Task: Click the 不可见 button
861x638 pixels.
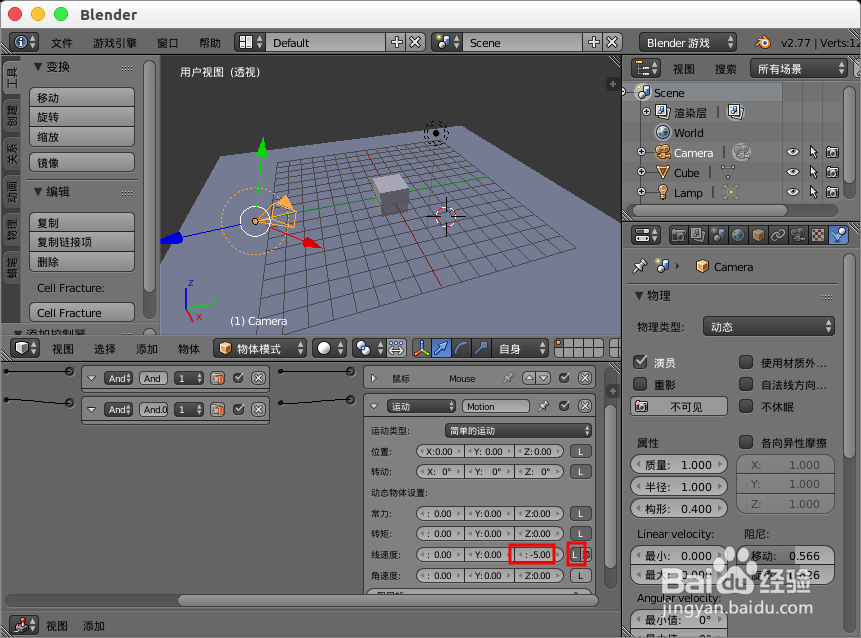Action: click(x=679, y=406)
